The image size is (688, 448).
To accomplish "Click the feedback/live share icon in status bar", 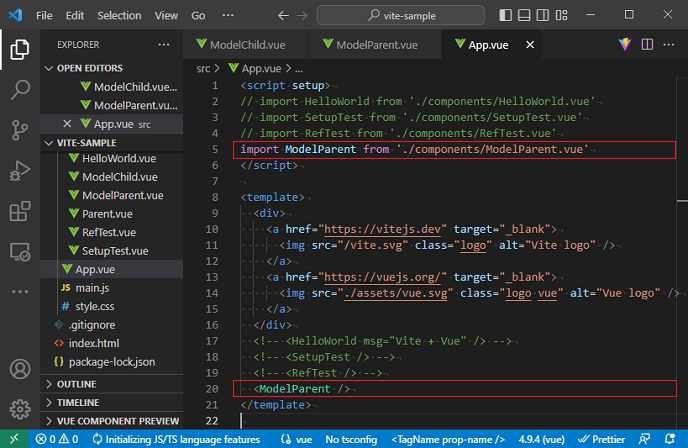I will click(x=645, y=439).
